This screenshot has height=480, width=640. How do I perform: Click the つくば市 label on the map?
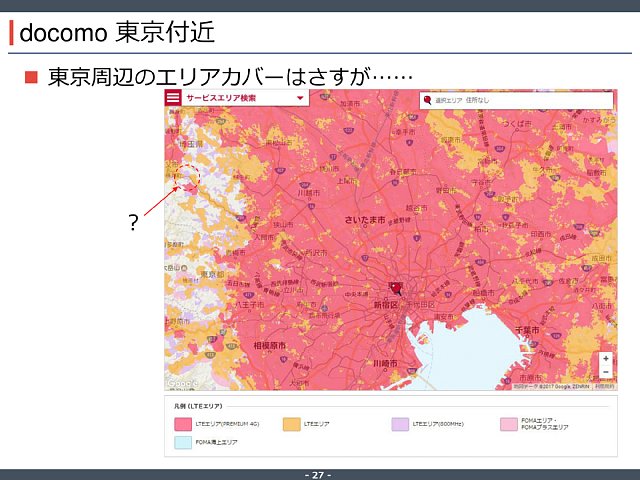point(518,123)
